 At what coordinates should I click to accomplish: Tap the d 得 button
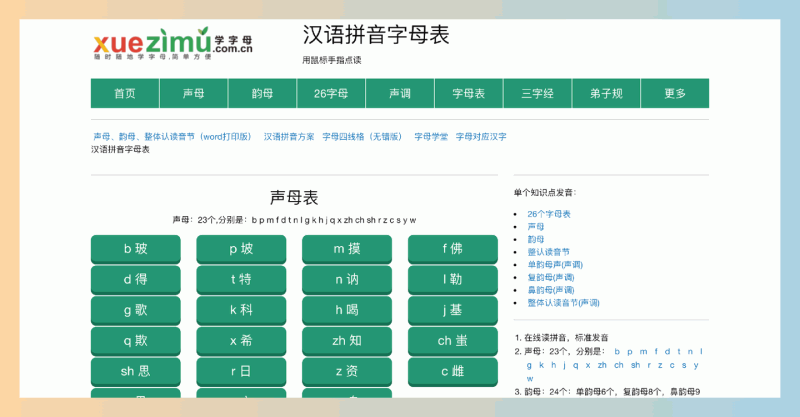click(136, 280)
